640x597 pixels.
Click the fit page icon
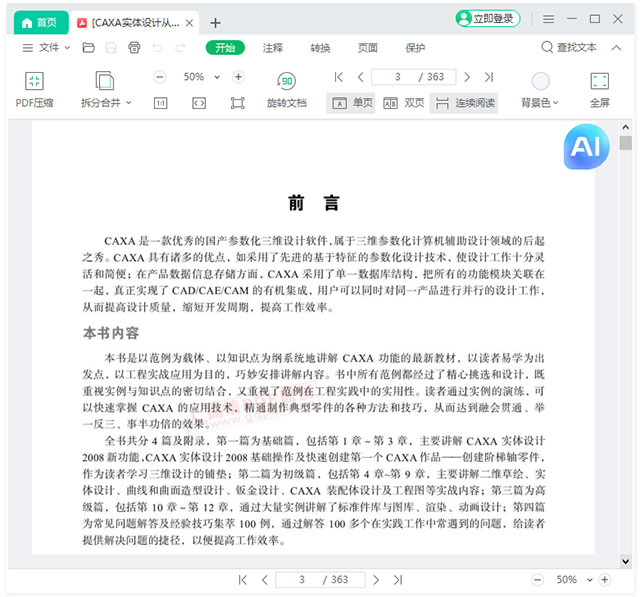click(x=238, y=103)
